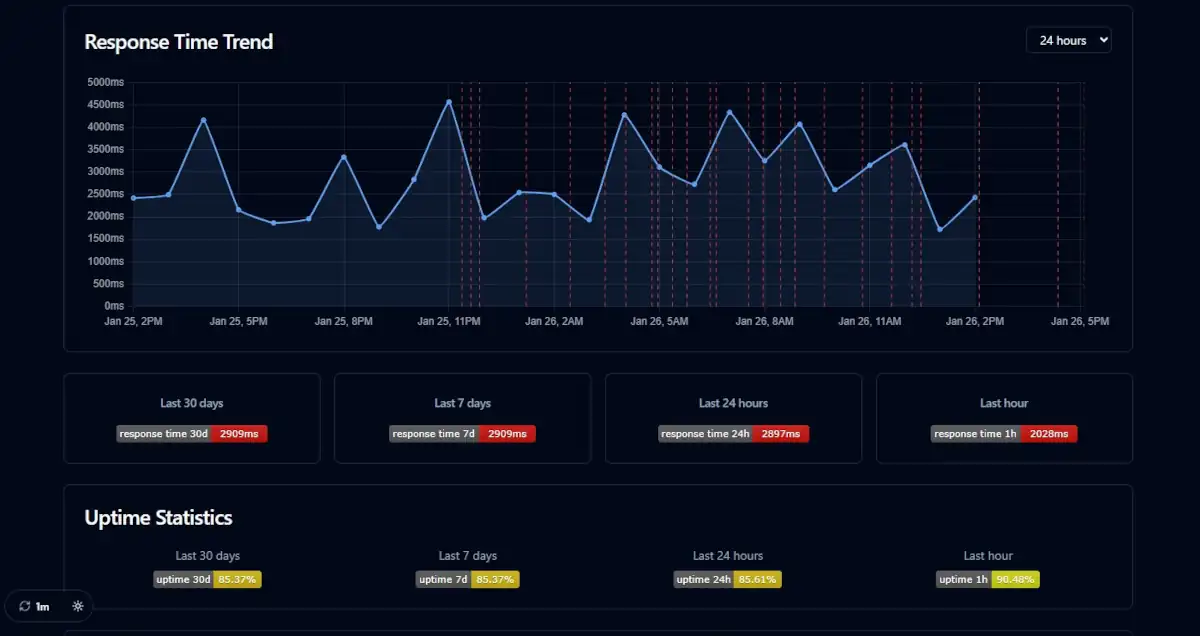Click the 1m auto-refresh label

point(43,606)
